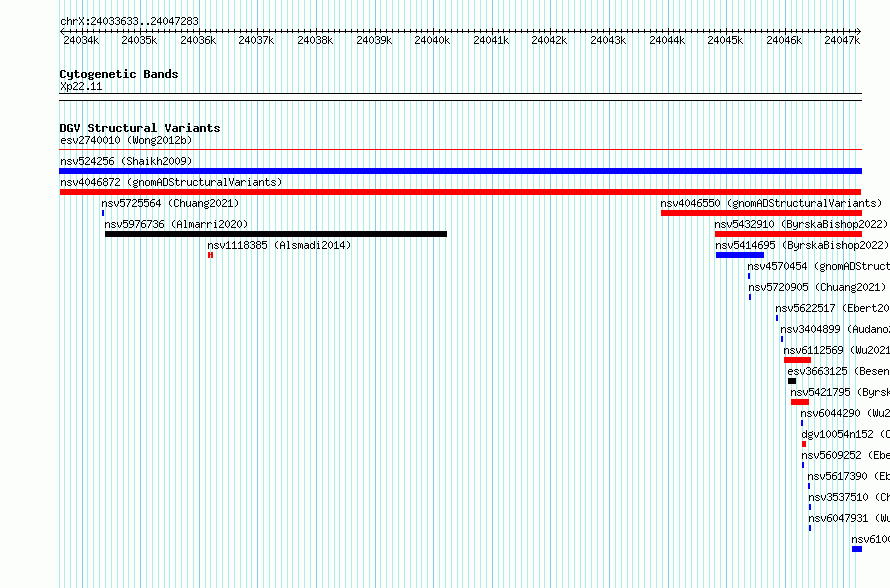Click the 24044k ruler tick label
890x588 pixels.
[667, 40]
